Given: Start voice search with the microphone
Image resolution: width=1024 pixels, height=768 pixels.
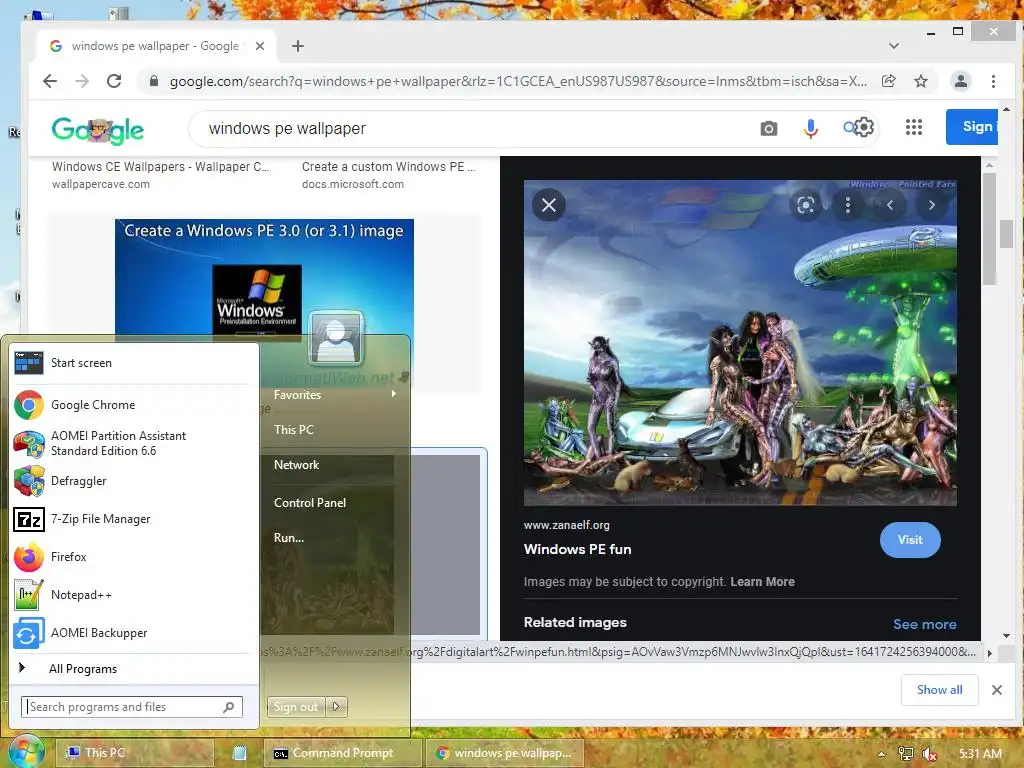Looking at the screenshot, I should (x=810, y=129).
